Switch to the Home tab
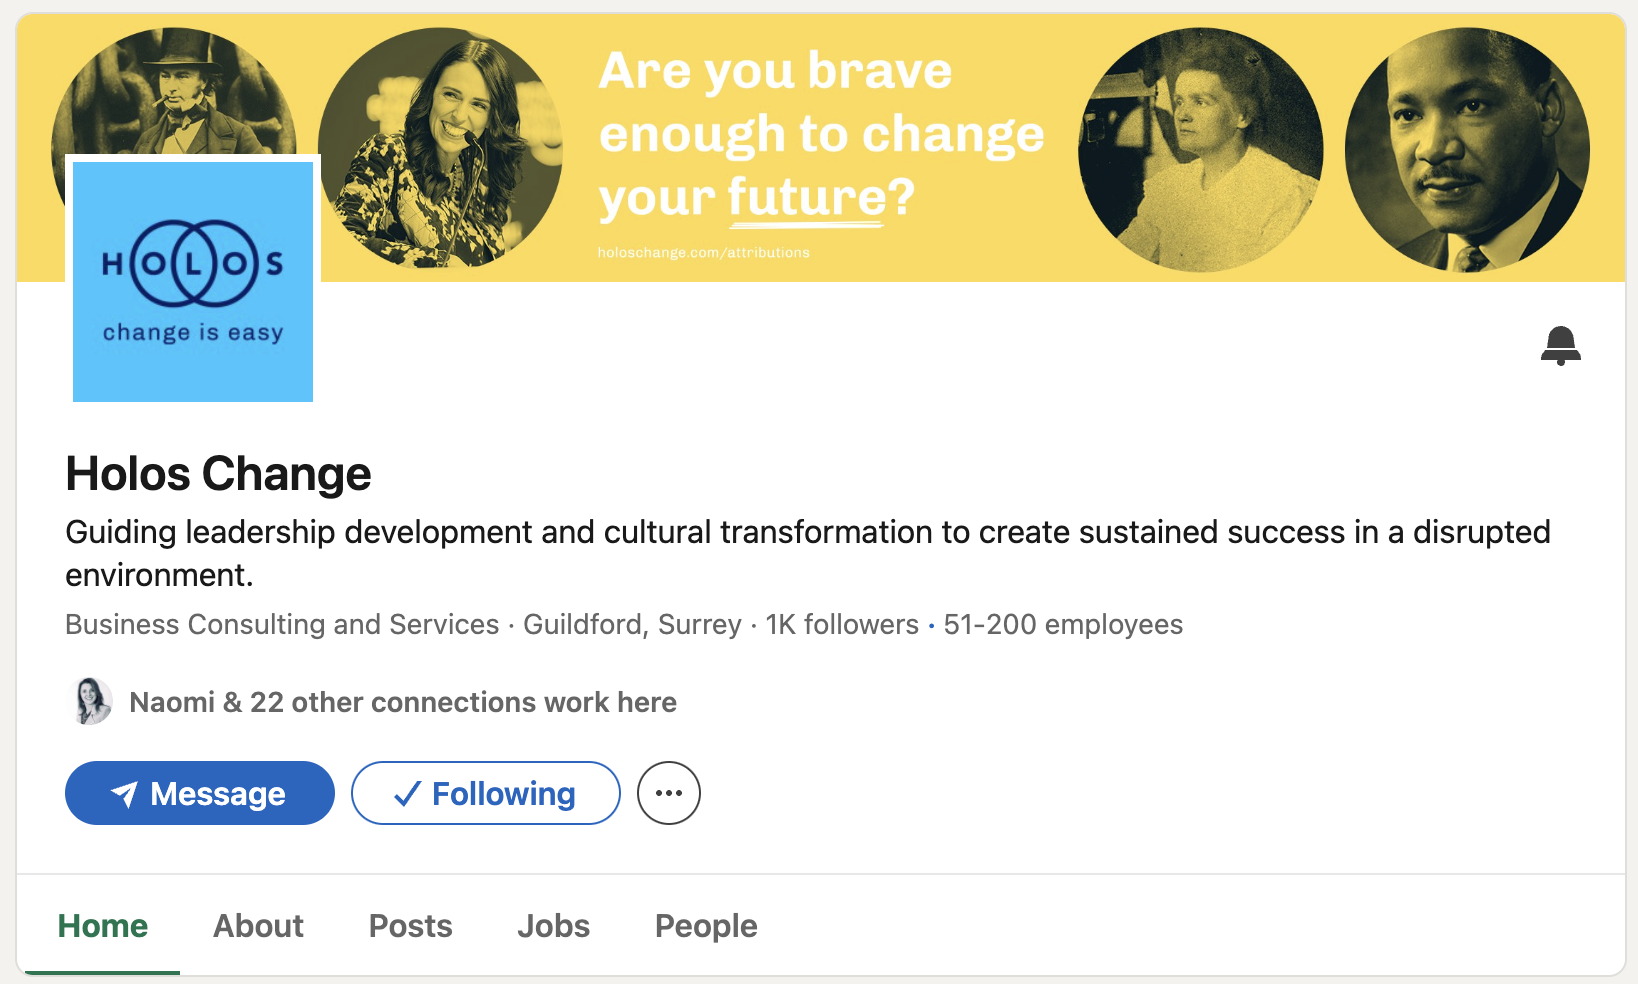Image resolution: width=1638 pixels, height=984 pixels. 103,926
